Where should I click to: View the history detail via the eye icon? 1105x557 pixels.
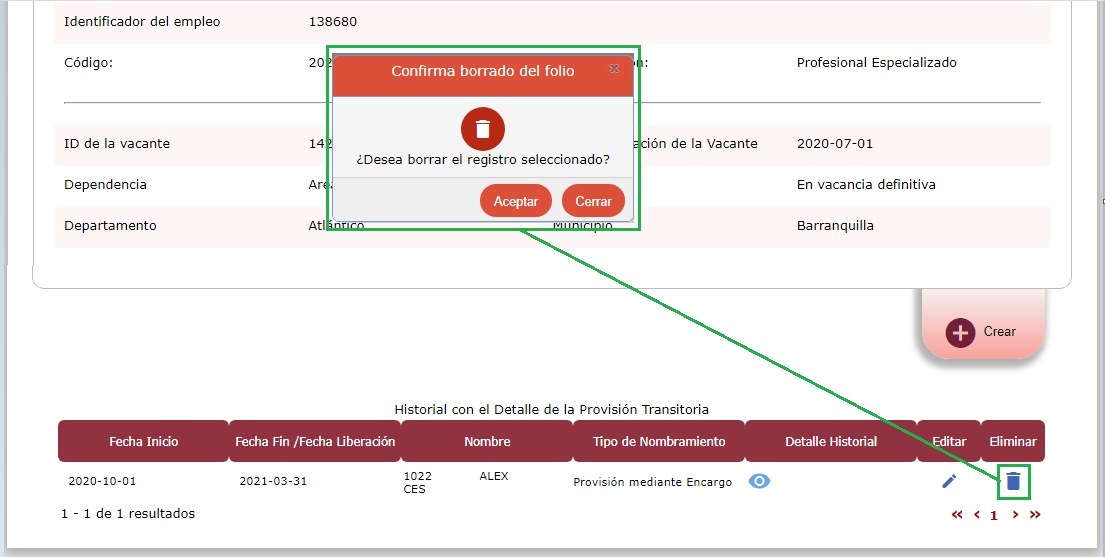pos(760,481)
